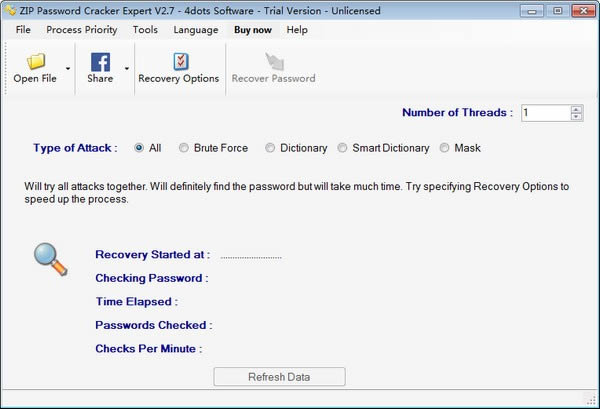Viewport: 600px width, 409px height.
Task: Select Smart Dictionary attack type
Action: [343, 148]
